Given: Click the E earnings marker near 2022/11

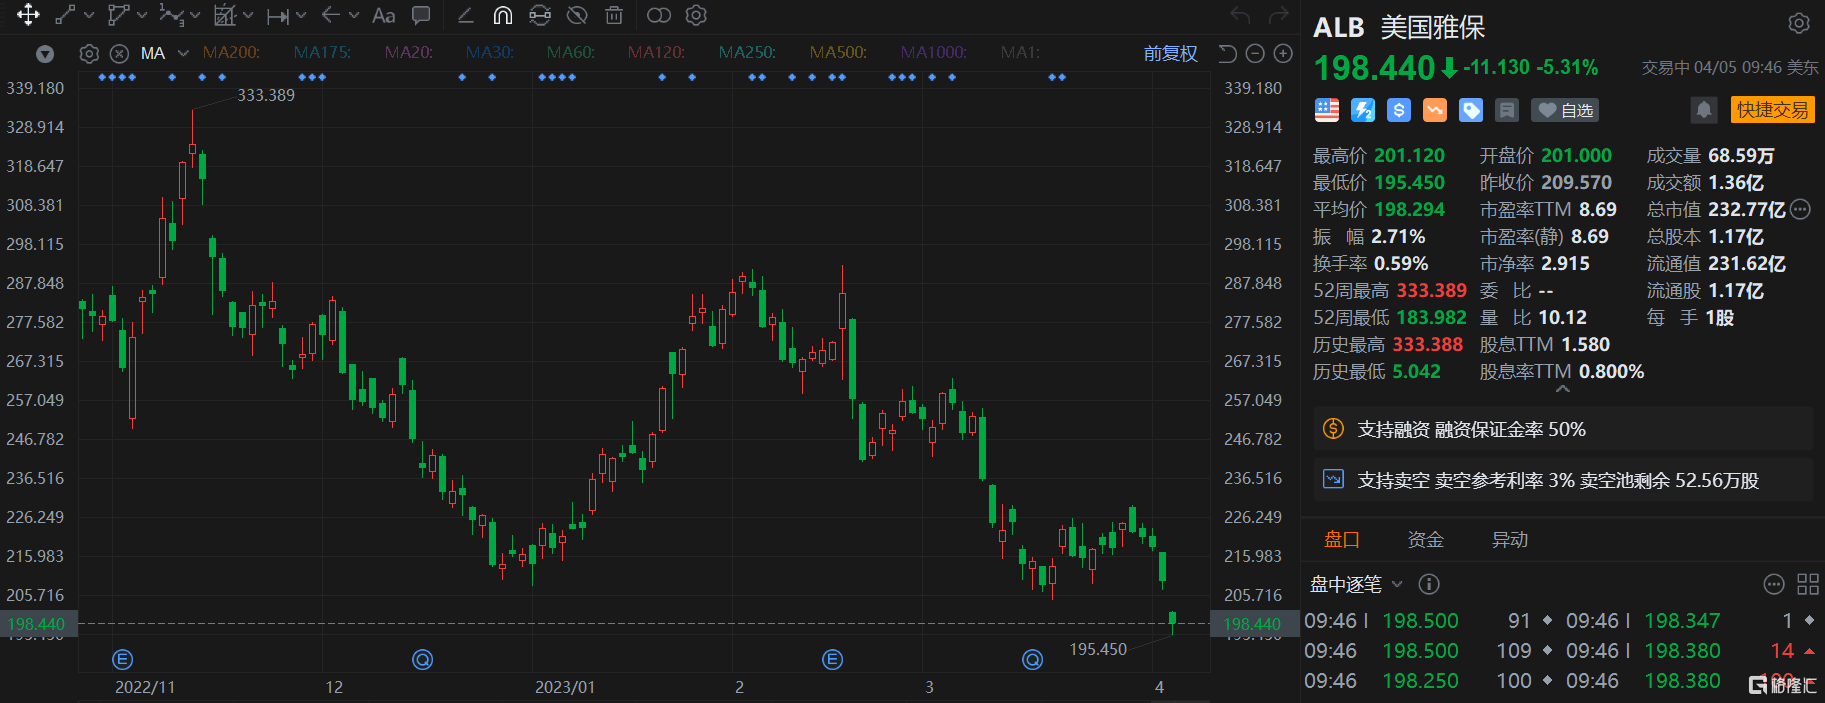Looking at the screenshot, I should click(122, 659).
